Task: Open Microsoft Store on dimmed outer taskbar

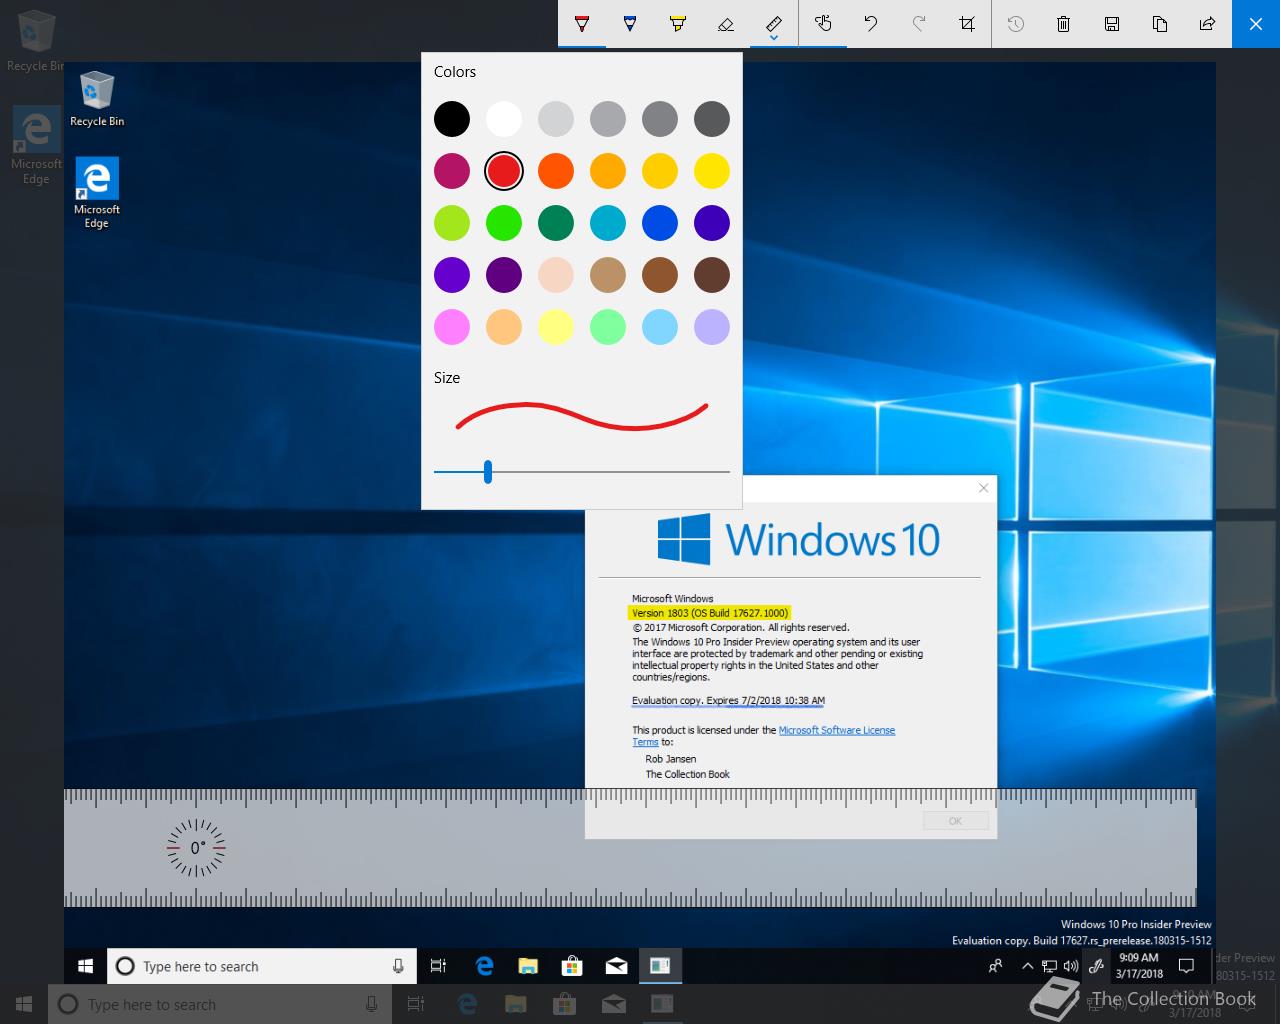Action: tap(564, 1004)
